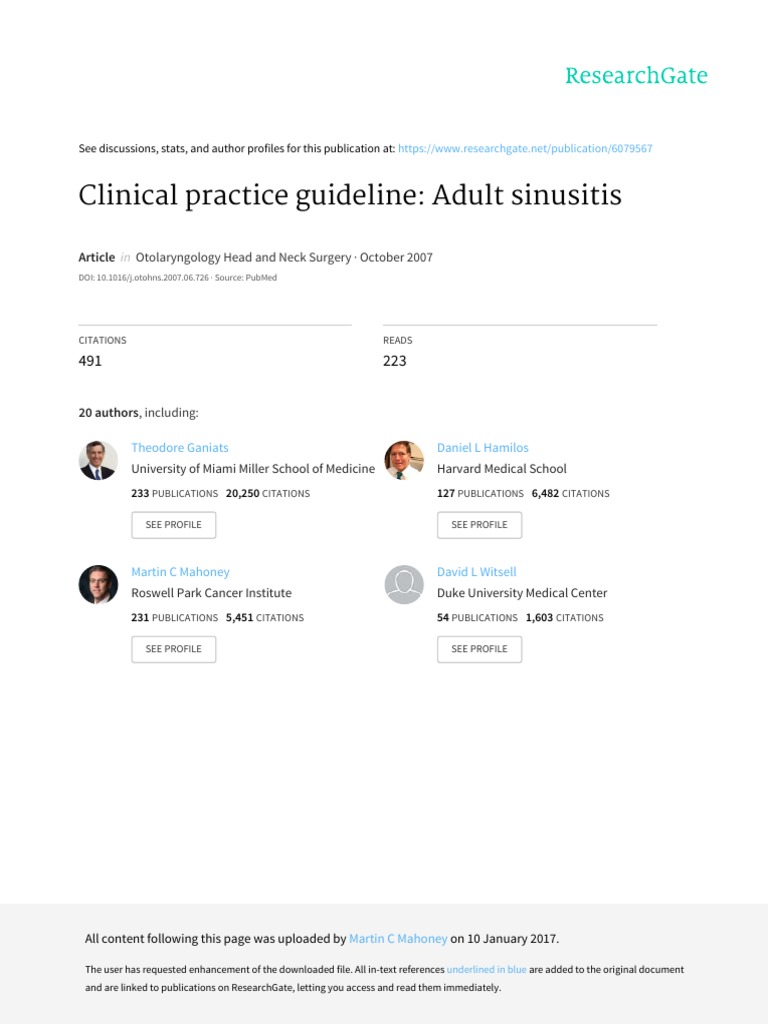Click SEE PROFILE under Theodore Ganiats
This screenshot has height=1024, width=768.
[174, 524]
